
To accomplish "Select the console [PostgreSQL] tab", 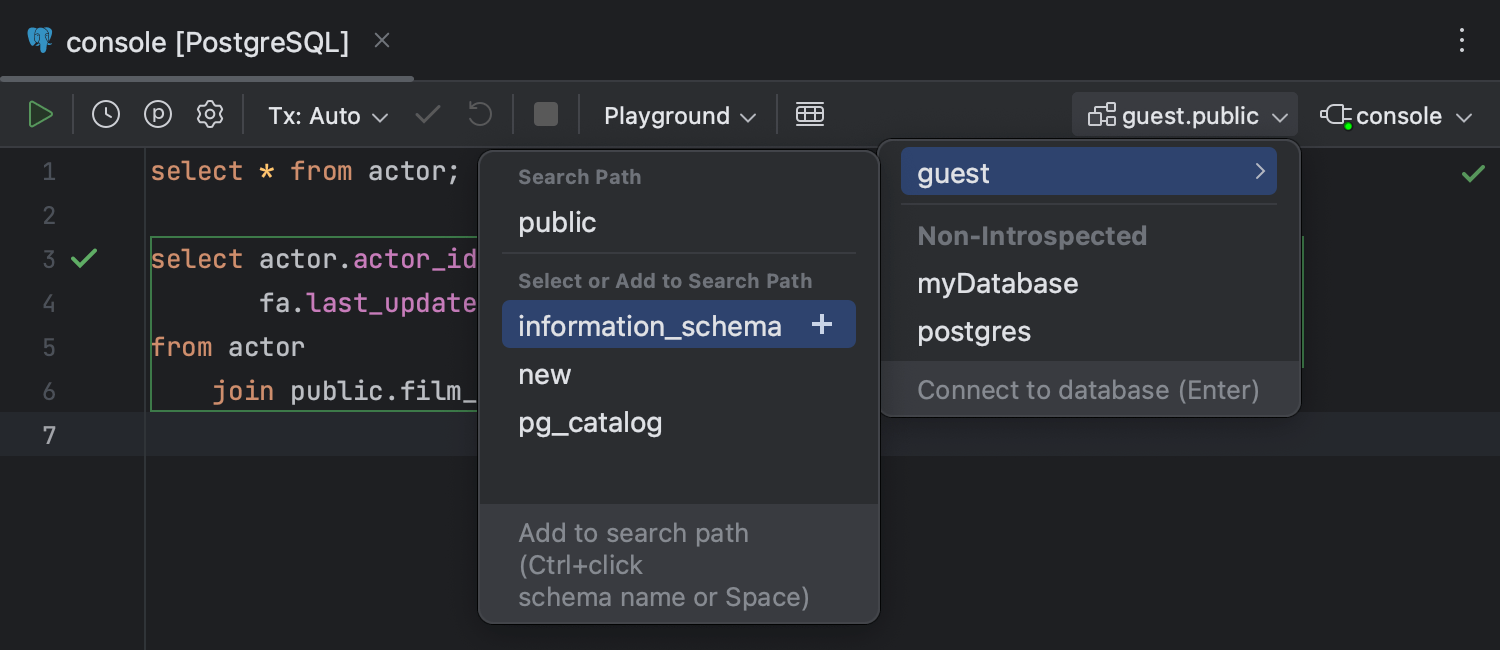I will coord(207,42).
